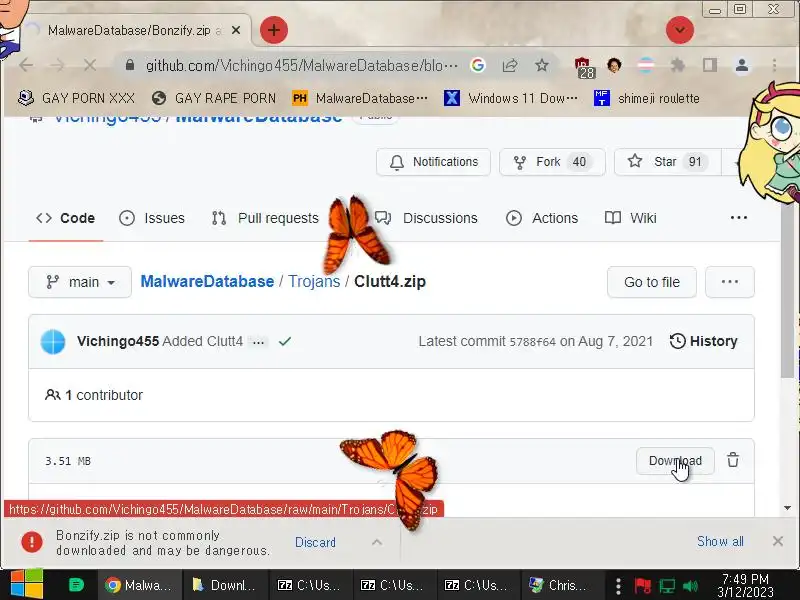Click the Notifications button
The height and width of the screenshot is (600, 800).
pyautogui.click(x=433, y=162)
